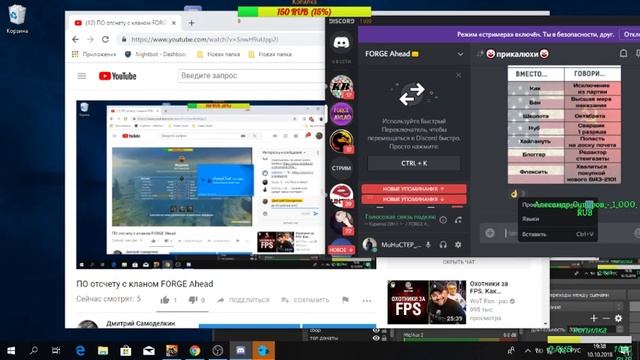This screenshot has height=360, width=640.
Task: Open Охотники за FPS video thumbnail
Action: (x=427, y=302)
